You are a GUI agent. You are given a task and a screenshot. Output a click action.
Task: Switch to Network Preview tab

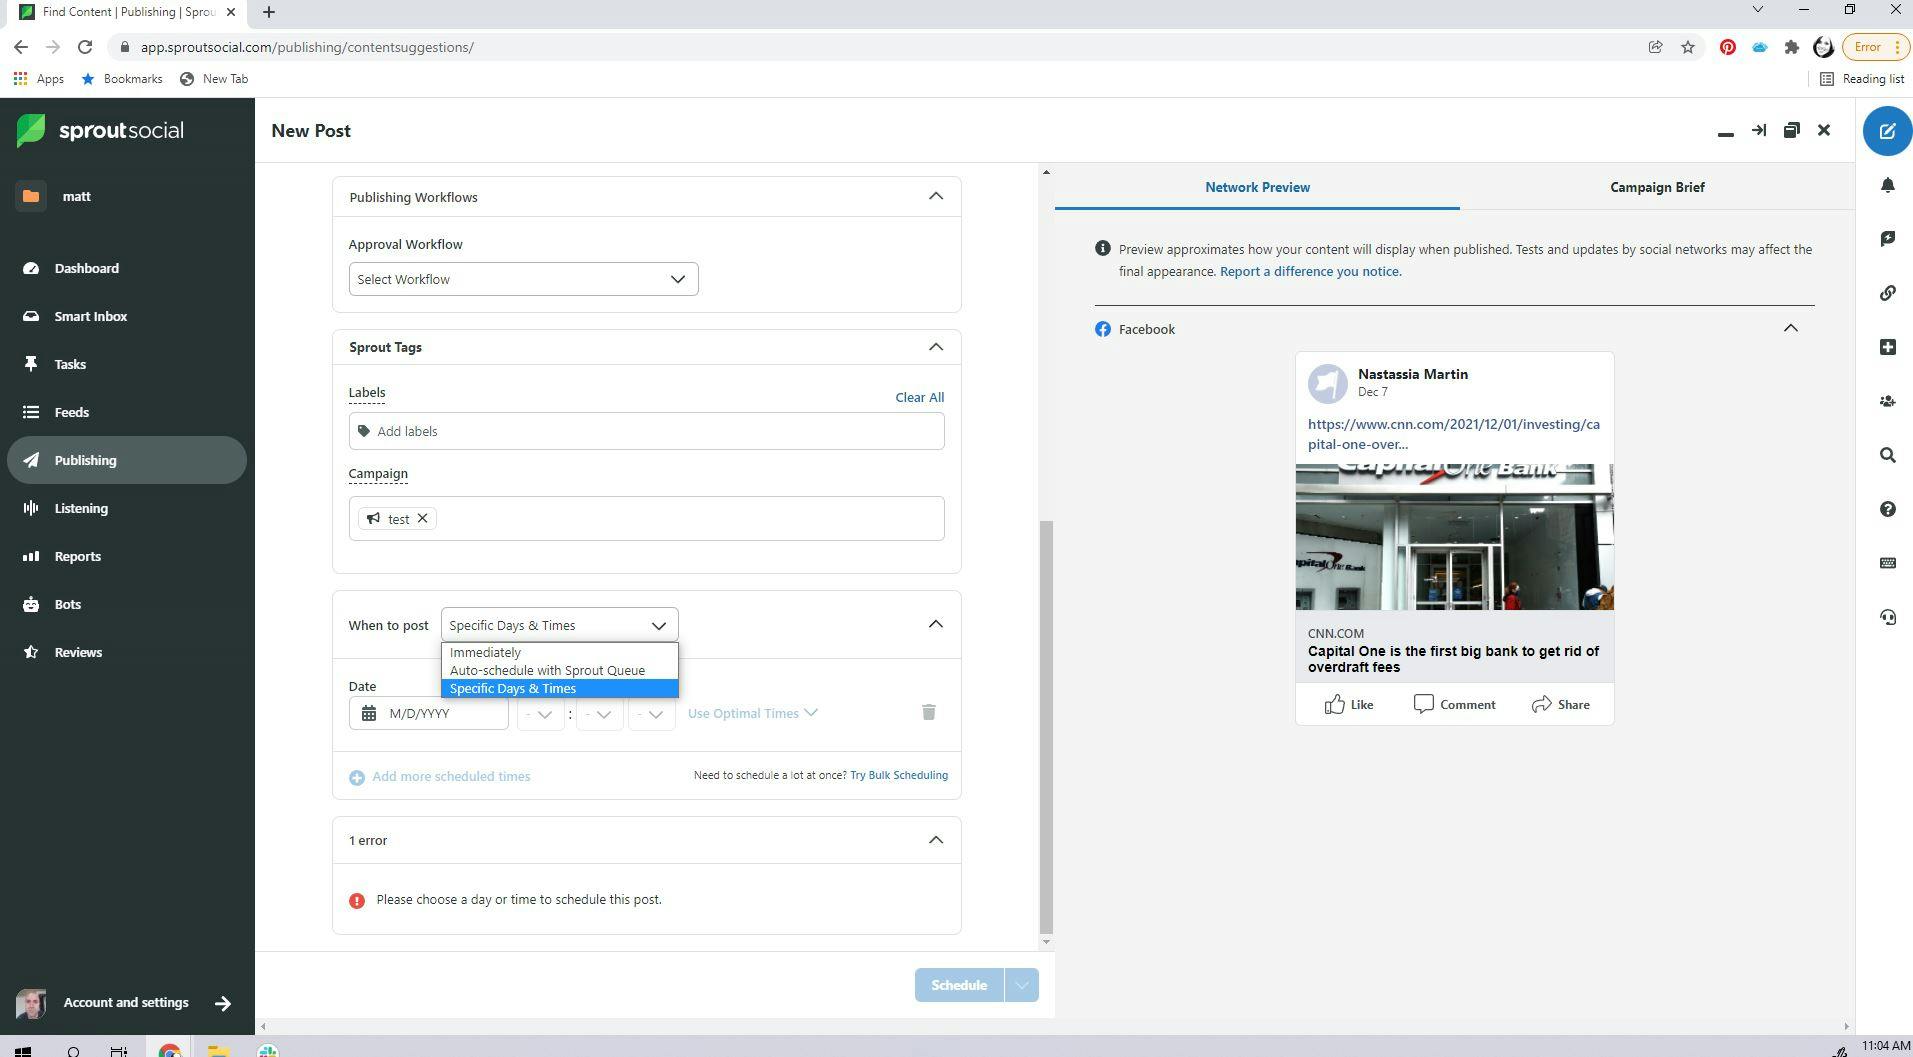click(x=1257, y=187)
